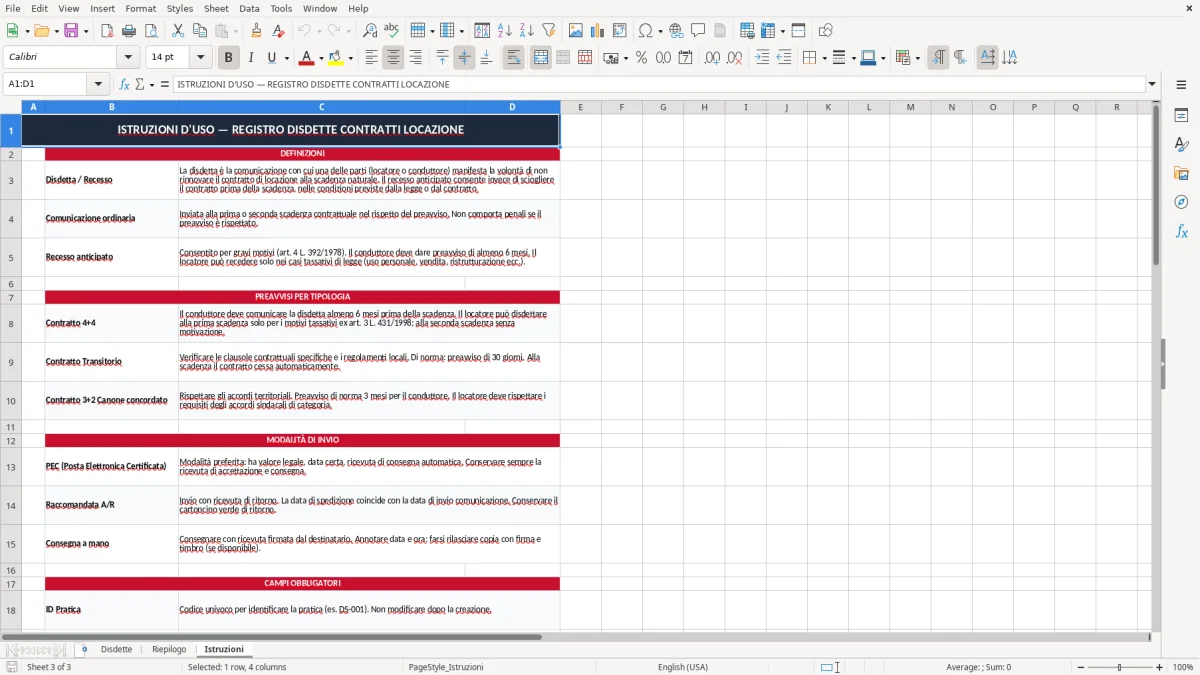Click the zoom slider handle
This screenshot has width=1200, height=675.
click(1119, 667)
